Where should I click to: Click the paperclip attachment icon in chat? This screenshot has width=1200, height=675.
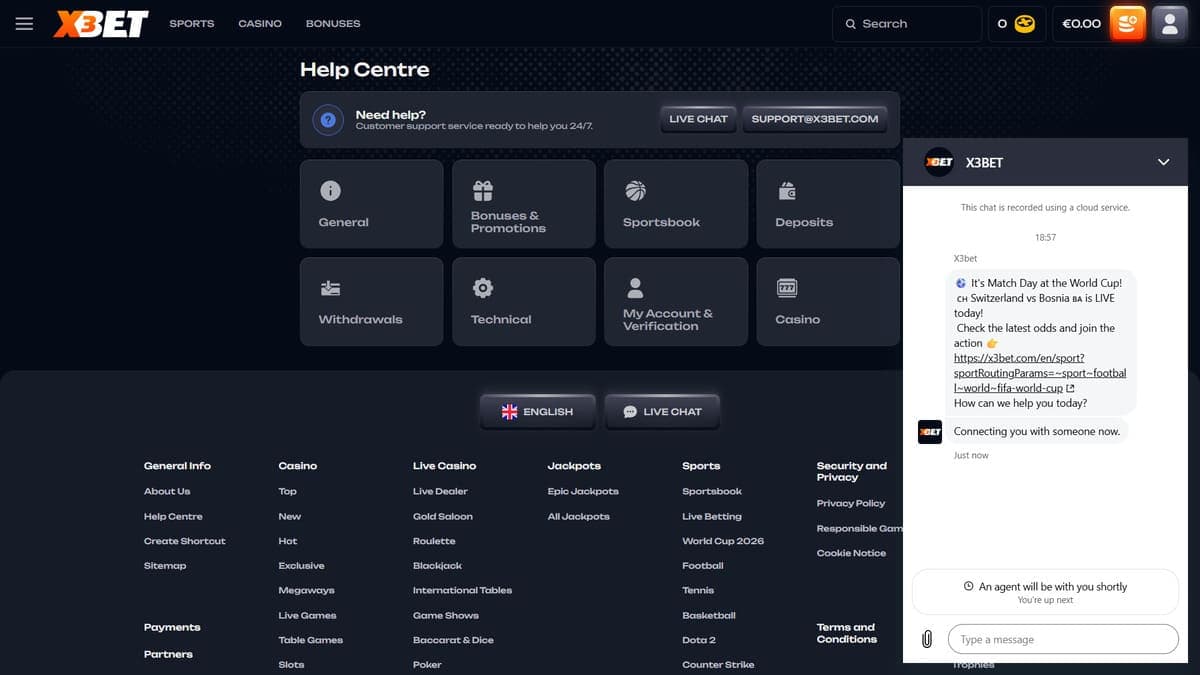point(927,639)
